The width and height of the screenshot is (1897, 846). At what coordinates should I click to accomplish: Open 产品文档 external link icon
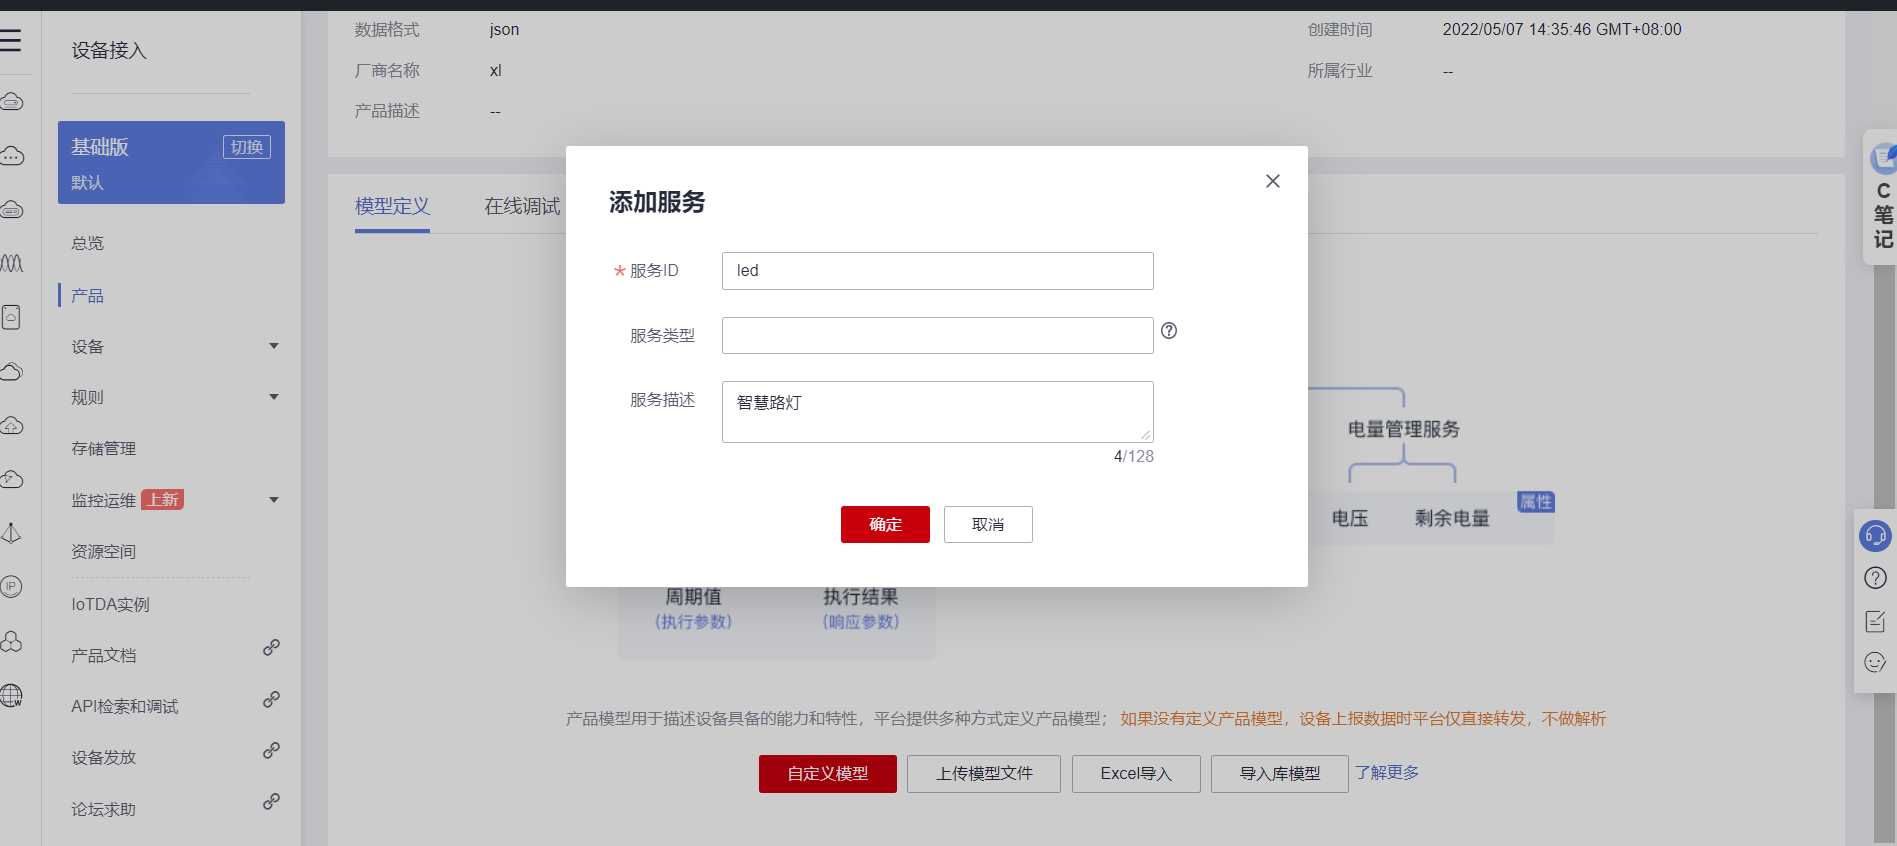[x=271, y=648]
